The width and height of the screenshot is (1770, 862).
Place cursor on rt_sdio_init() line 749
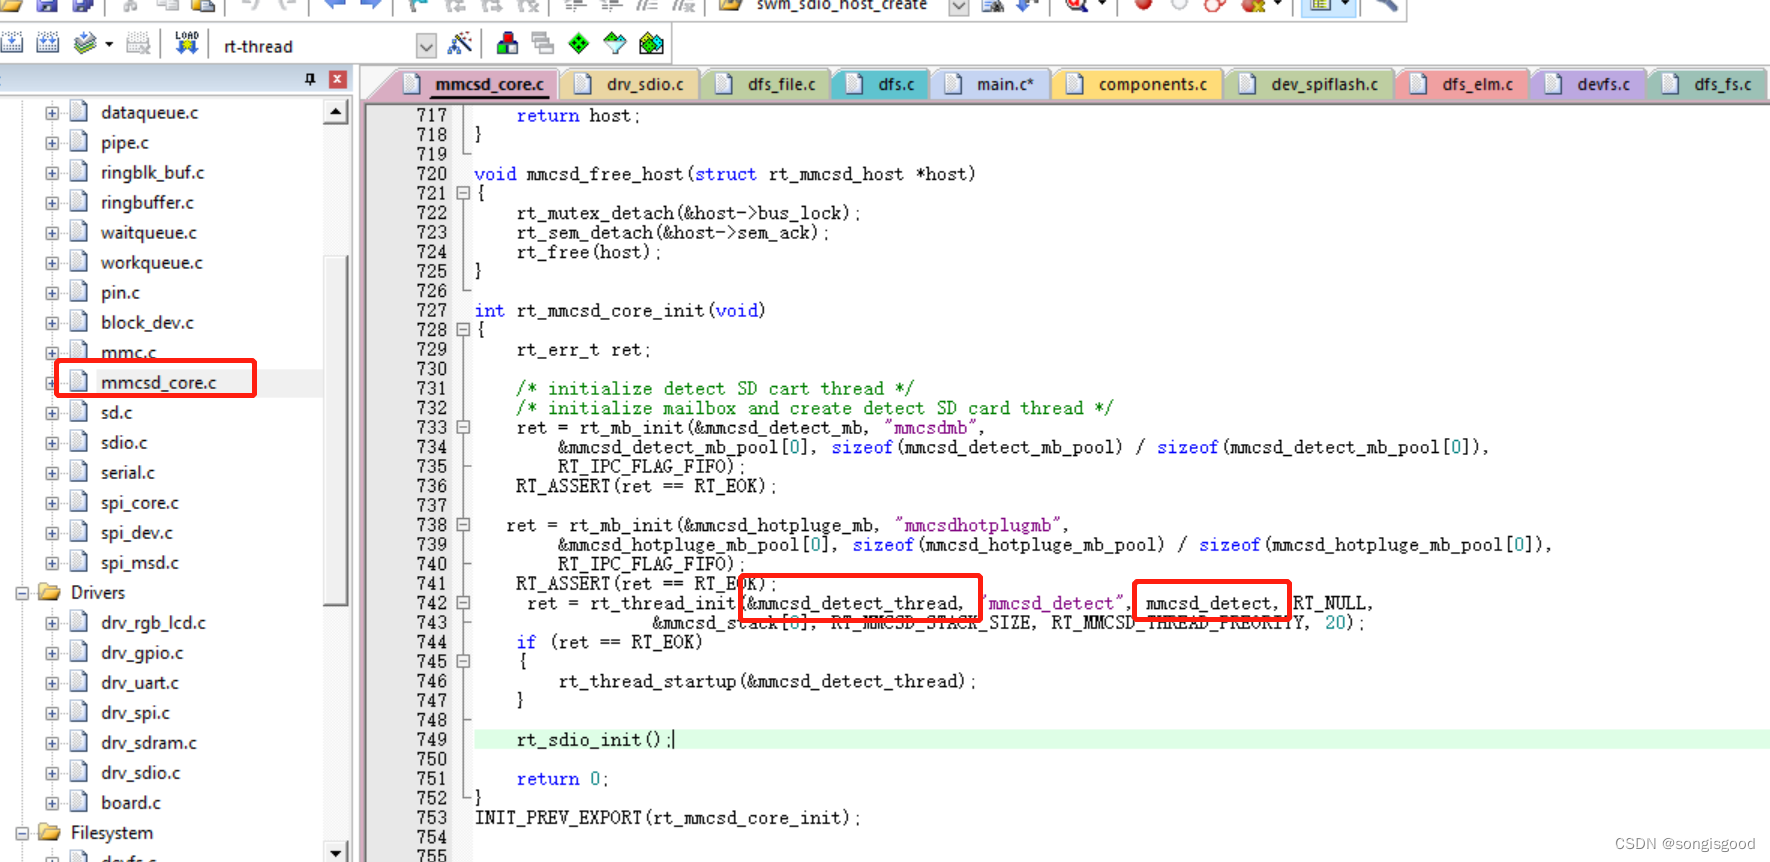594,740
